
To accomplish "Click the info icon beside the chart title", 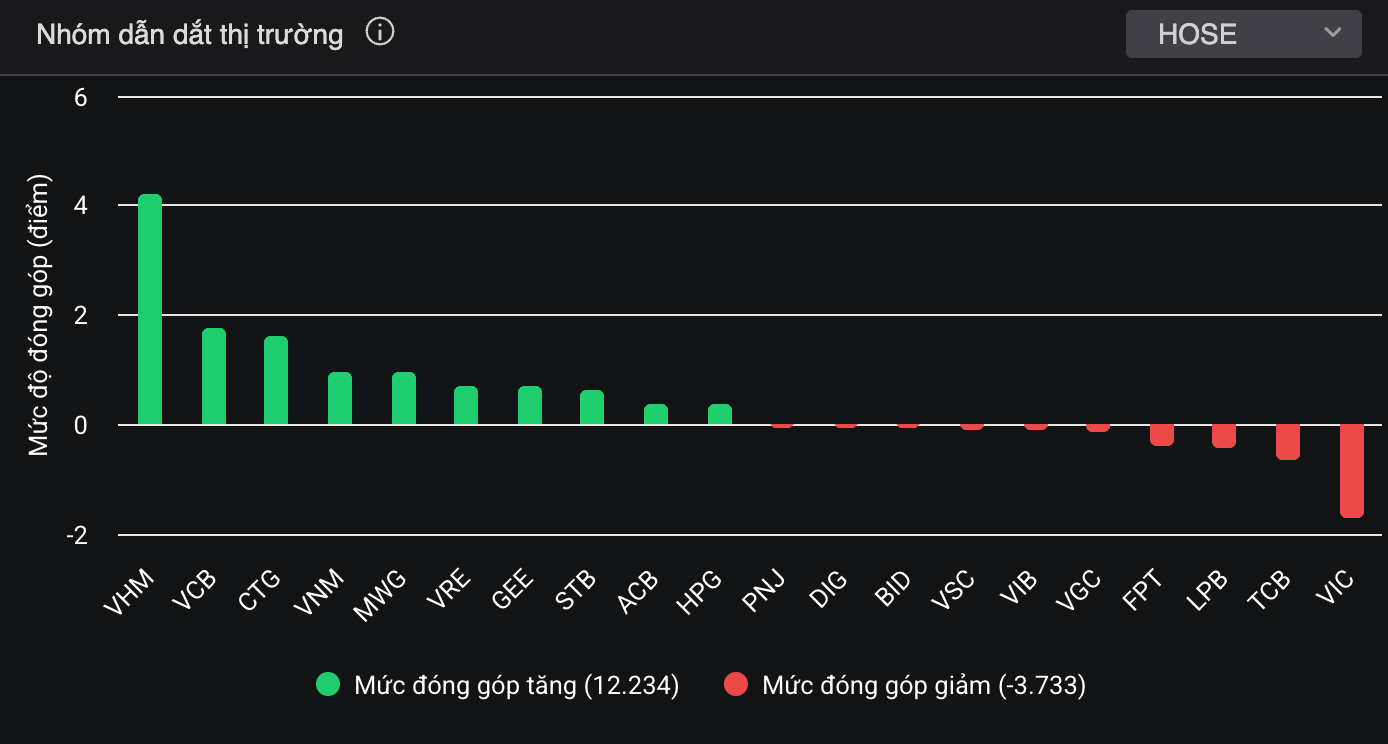I will tap(380, 33).
